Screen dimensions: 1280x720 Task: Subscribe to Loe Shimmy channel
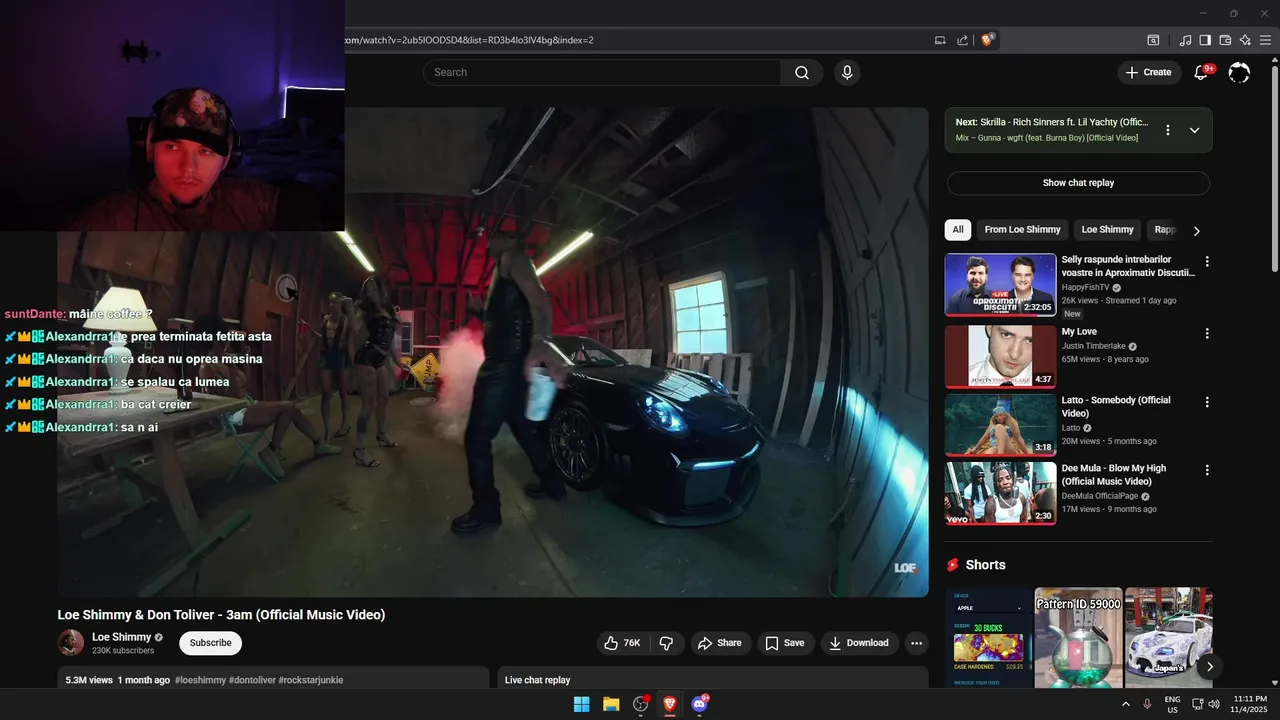(210, 643)
